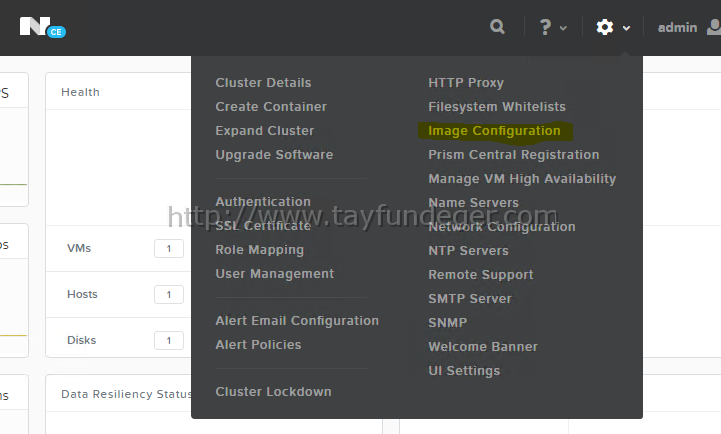Click the Hosts count box
Image resolution: width=721 pixels, height=434 pixels.
coord(169,294)
